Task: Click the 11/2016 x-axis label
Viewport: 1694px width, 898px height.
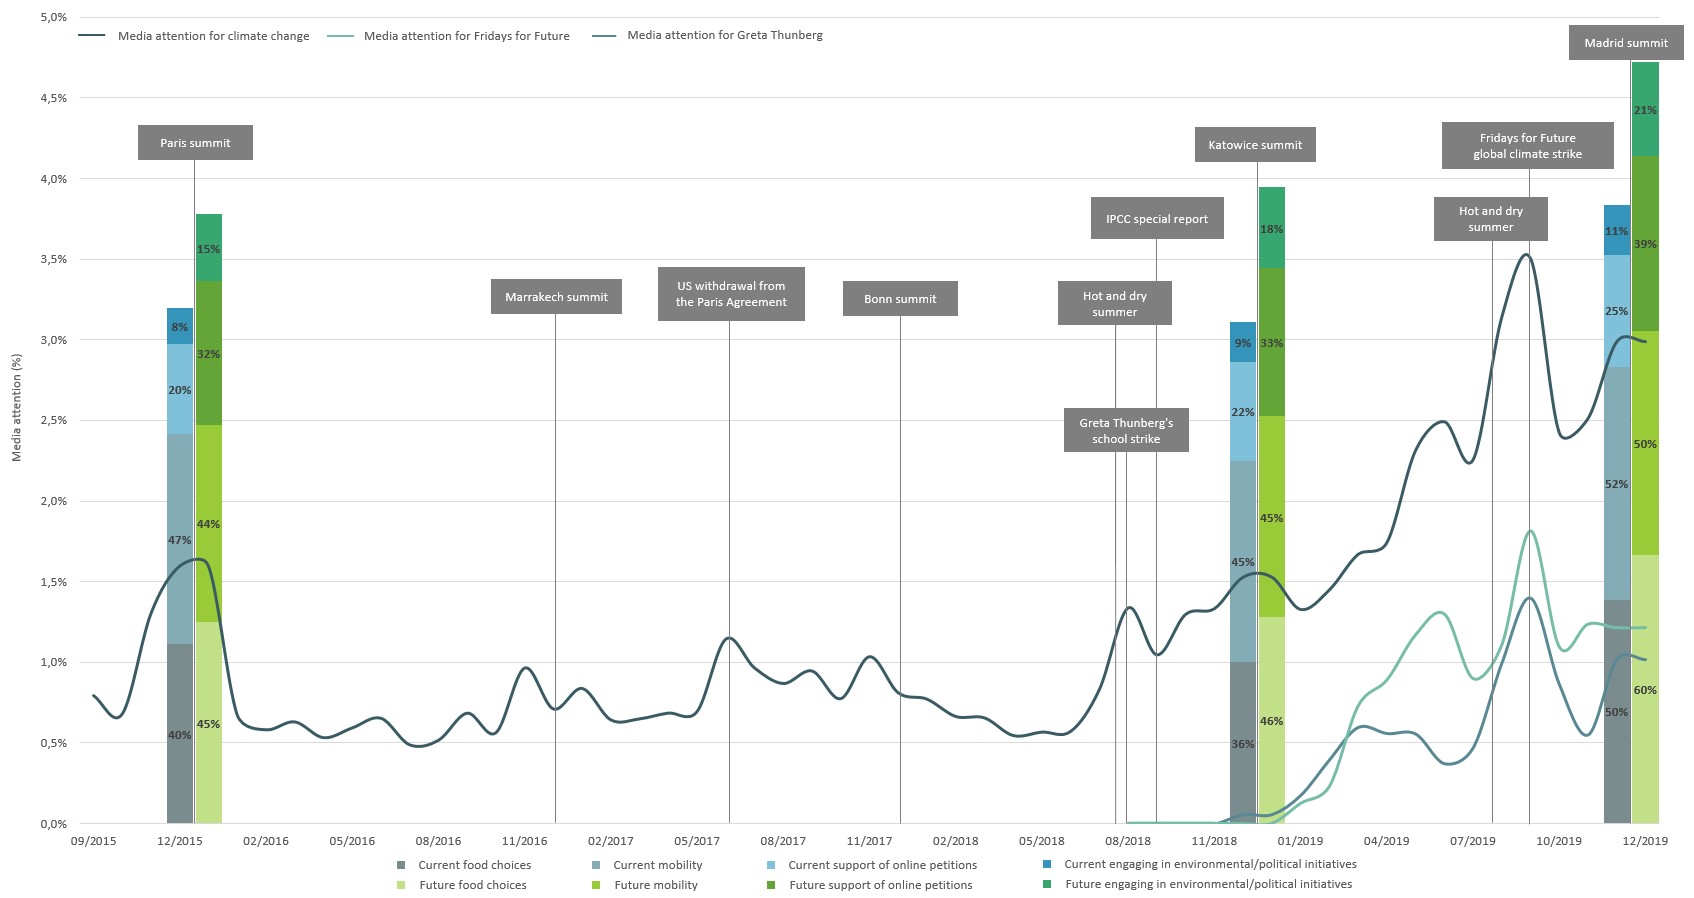Action: click(x=525, y=841)
